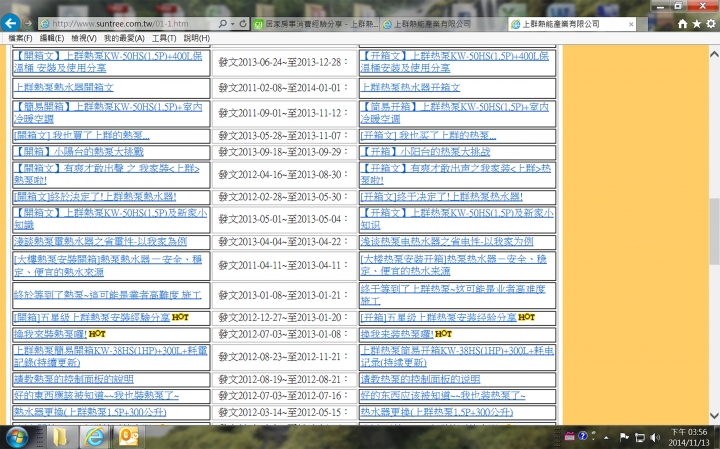Screen dimensions: 720x449
Task: Open Favorites with the star icon
Action: coord(697,24)
